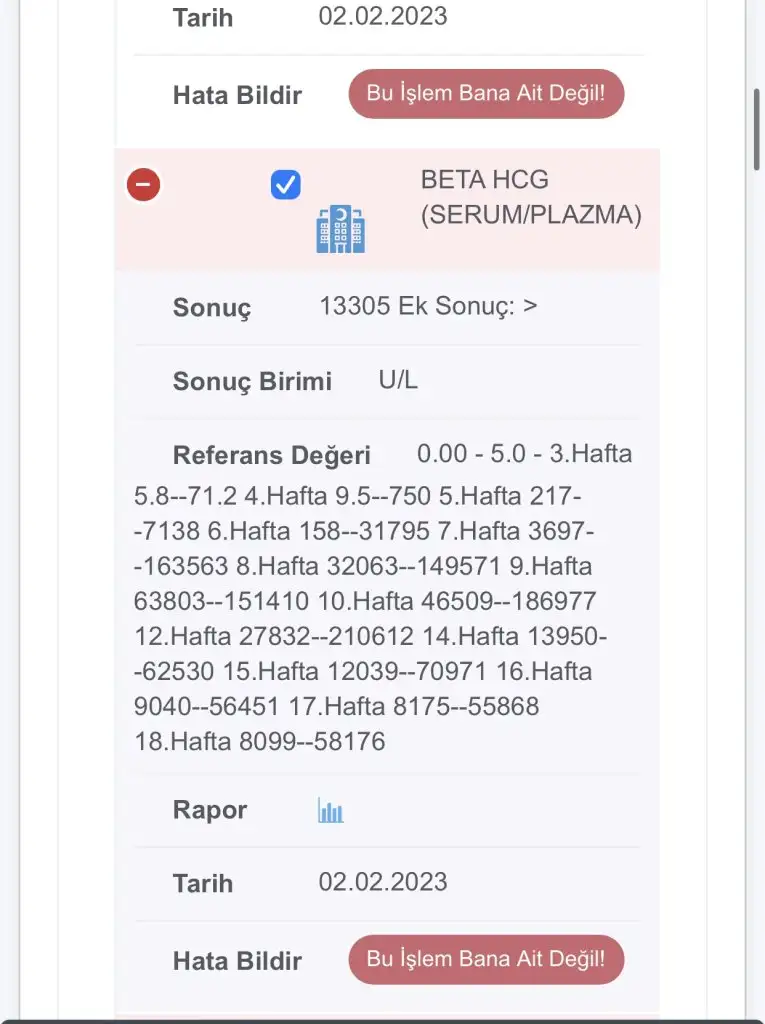Click the 'Sonuç Birimi' label
The height and width of the screenshot is (1024, 765).
click(x=252, y=382)
